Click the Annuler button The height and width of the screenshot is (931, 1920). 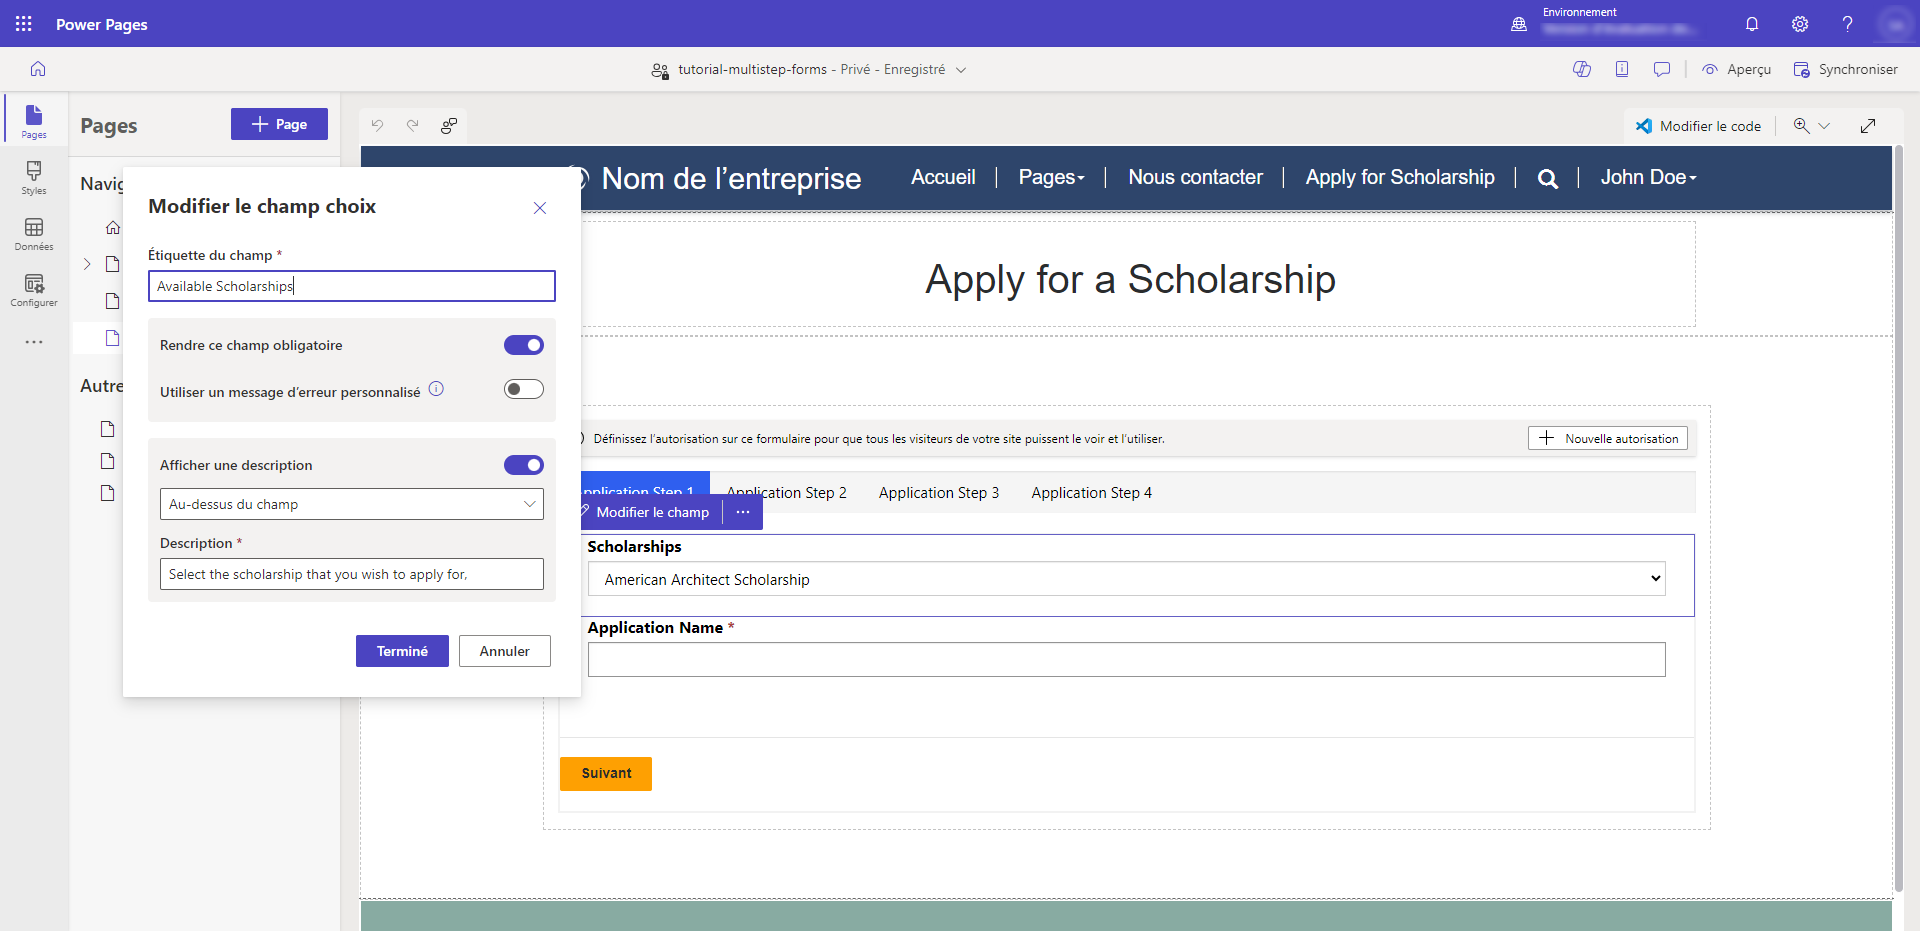[505, 651]
